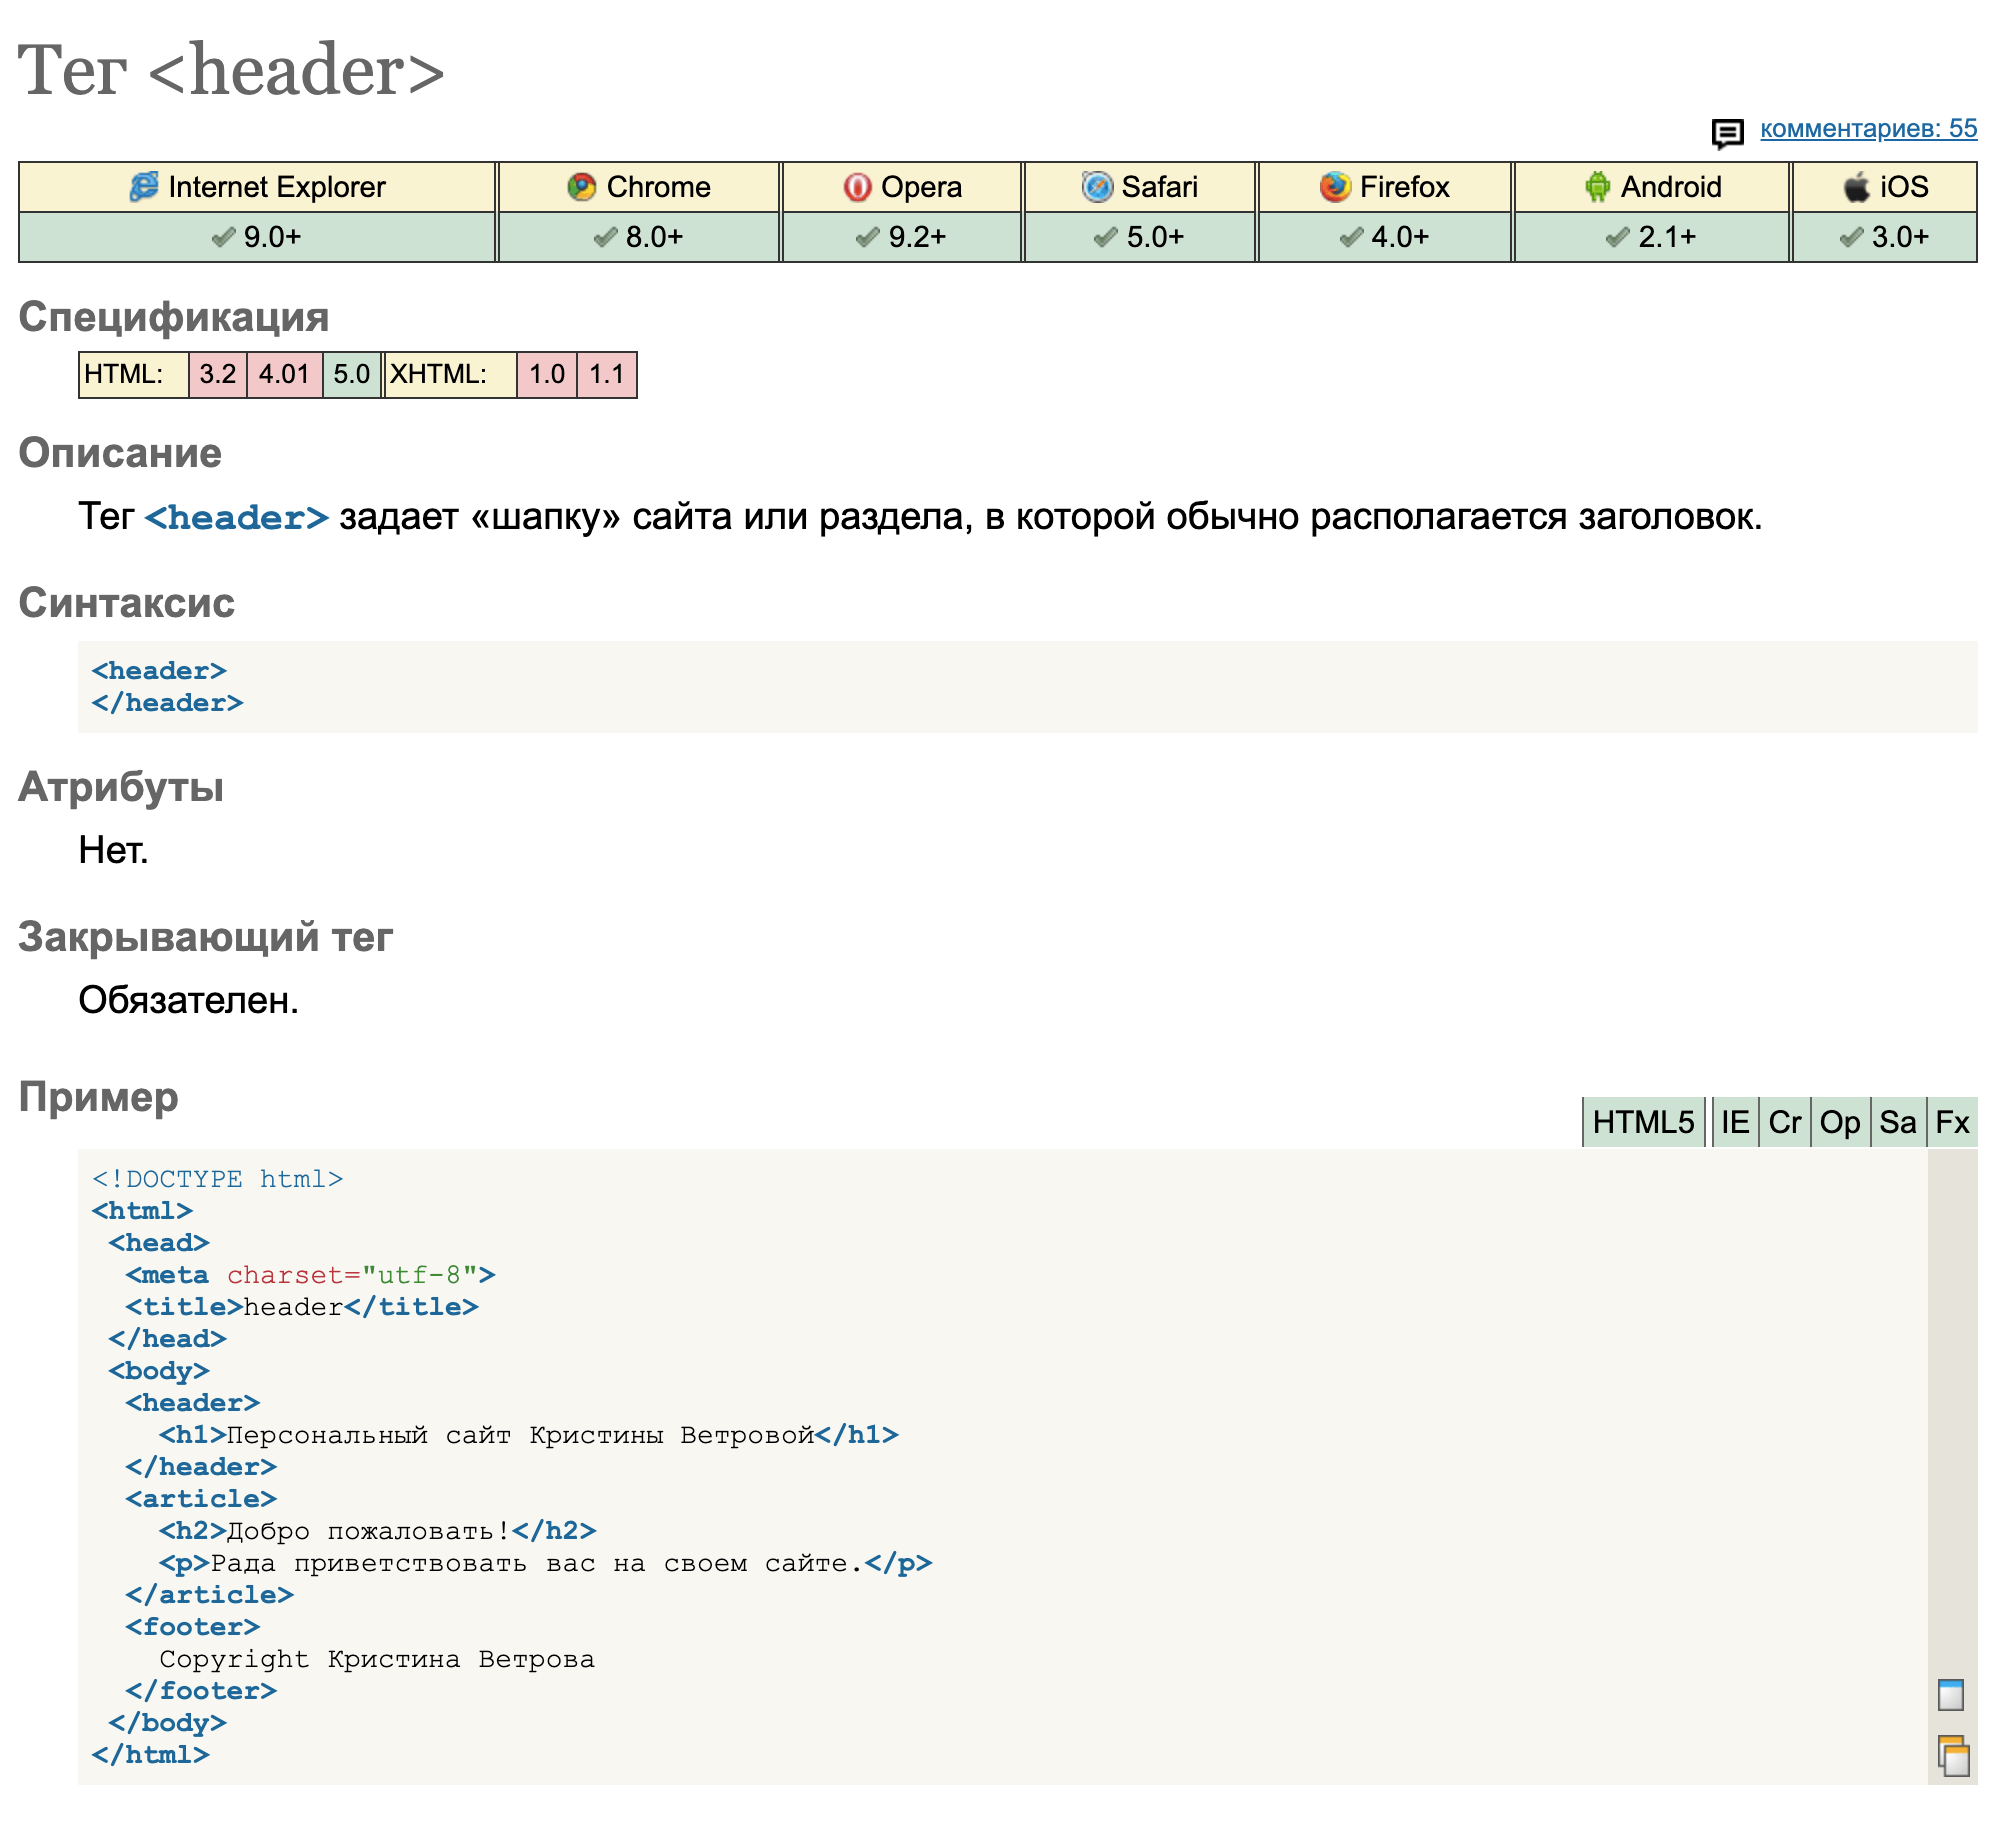Image resolution: width=2000 pixels, height=1840 pixels.
Task: Click the checkmark next to 5.0+
Action: tap(1106, 237)
